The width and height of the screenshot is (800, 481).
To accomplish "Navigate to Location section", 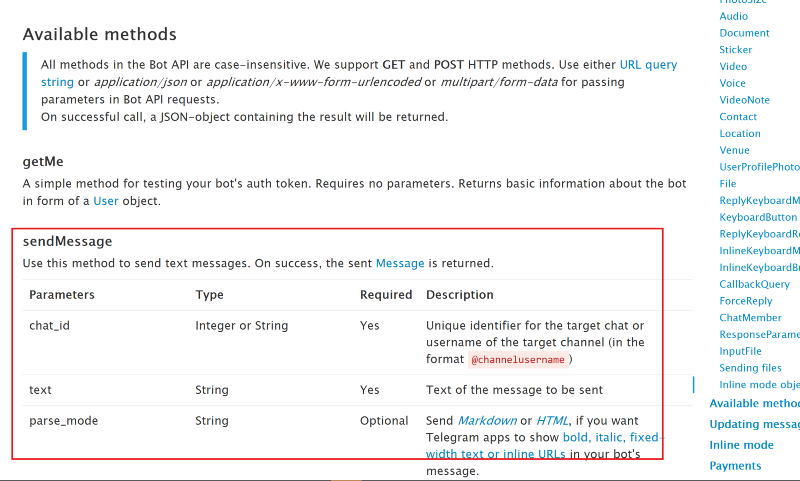I will click(x=740, y=134).
